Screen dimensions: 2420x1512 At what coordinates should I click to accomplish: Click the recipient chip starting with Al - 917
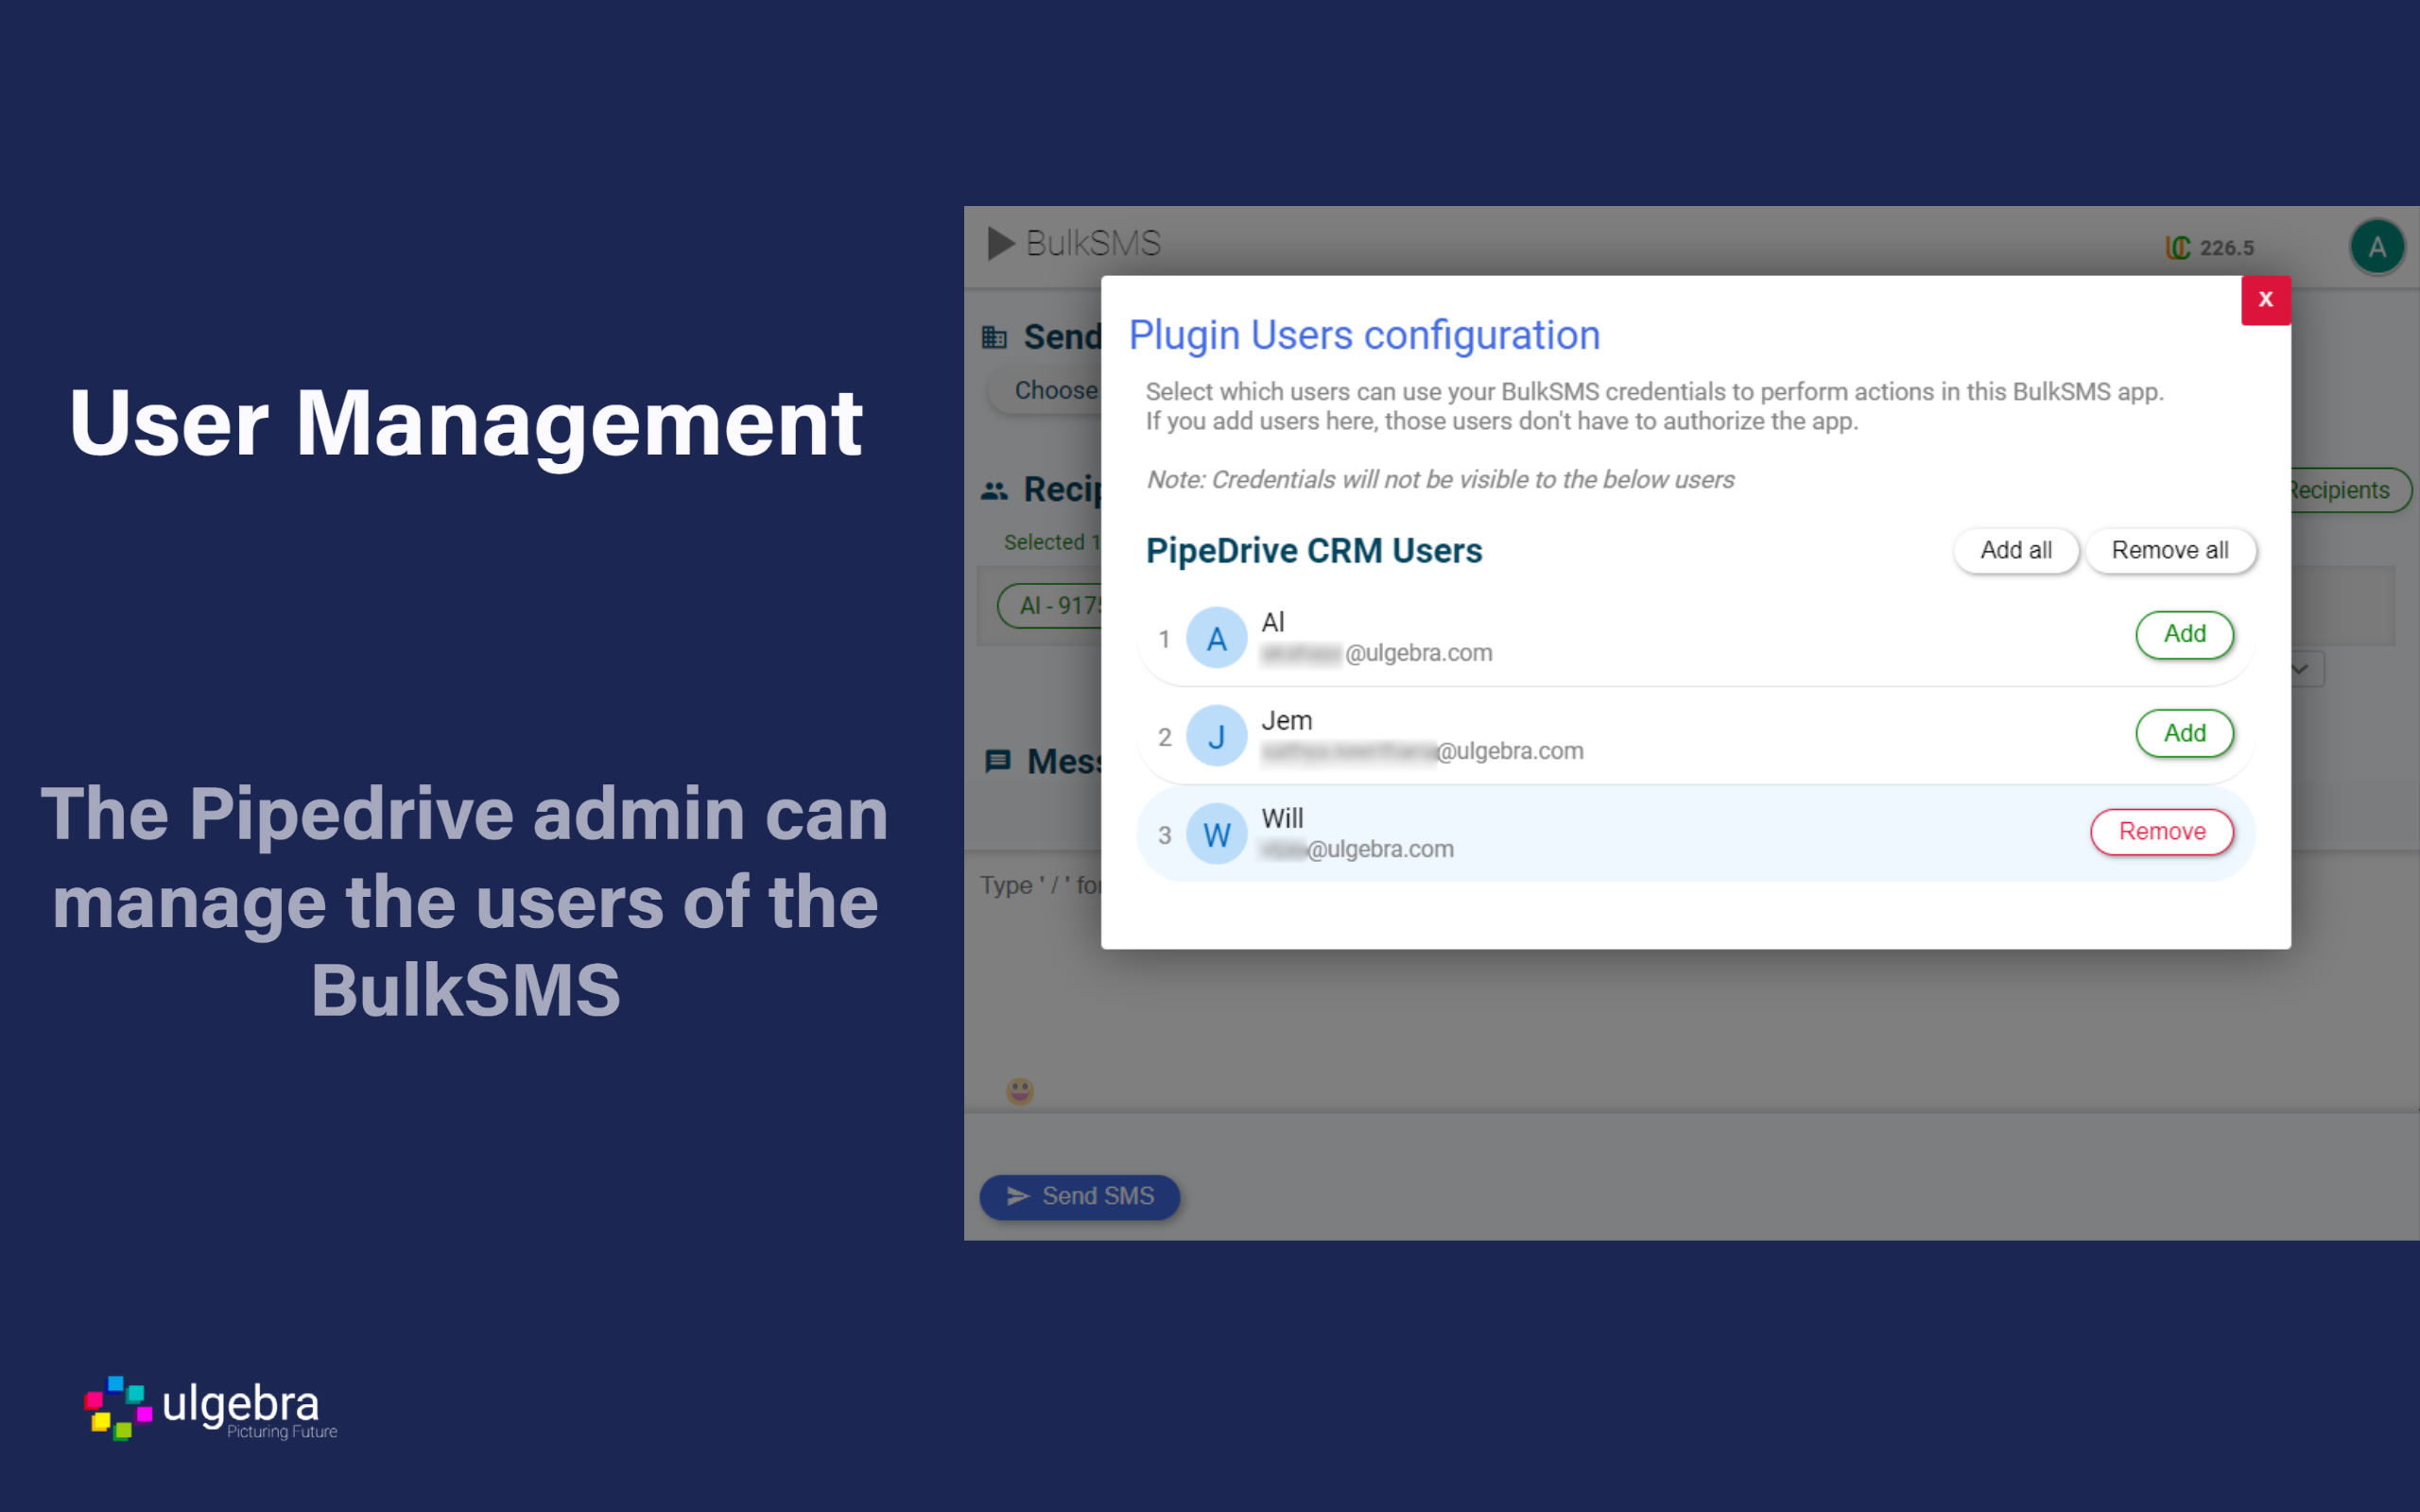click(1050, 605)
